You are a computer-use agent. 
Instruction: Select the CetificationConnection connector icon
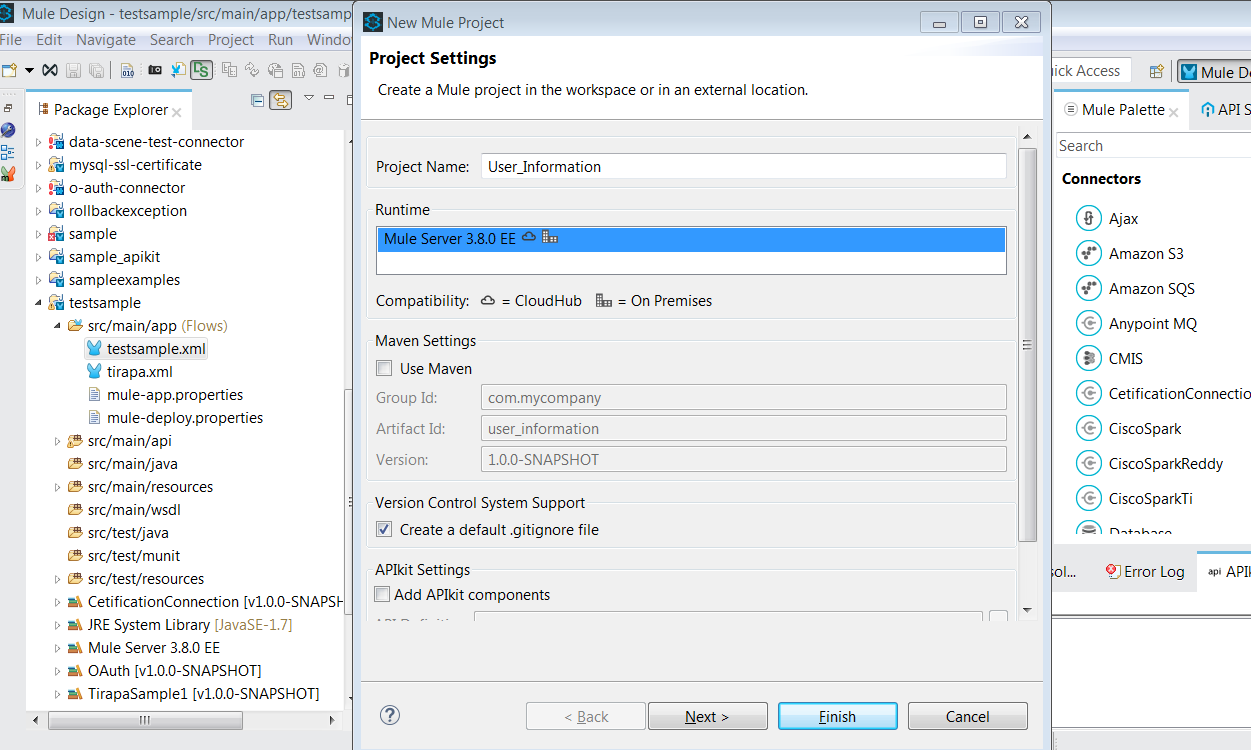(x=1088, y=394)
